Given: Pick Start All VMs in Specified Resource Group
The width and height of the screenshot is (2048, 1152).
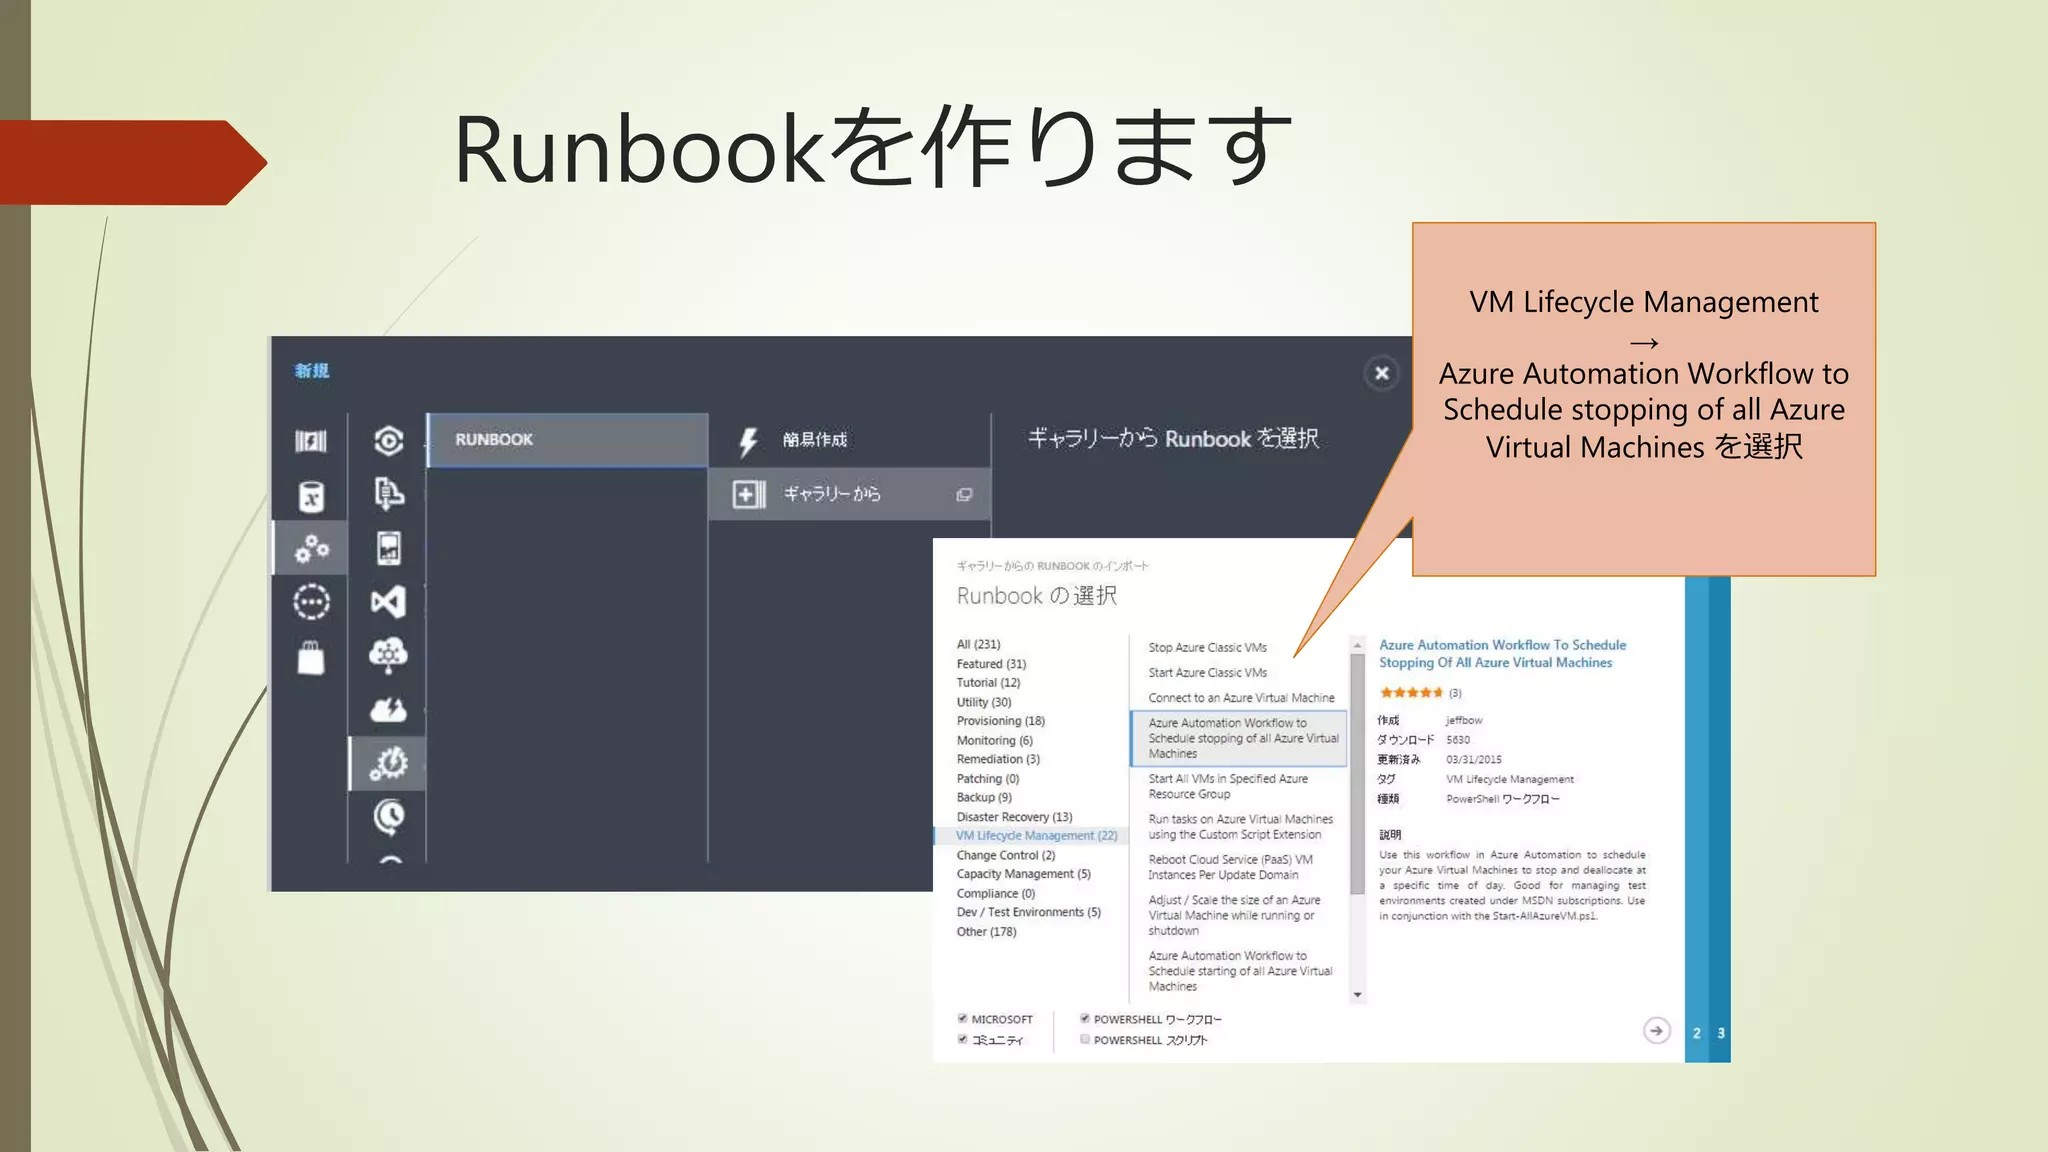Looking at the screenshot, I should [x=1228, y=786].
